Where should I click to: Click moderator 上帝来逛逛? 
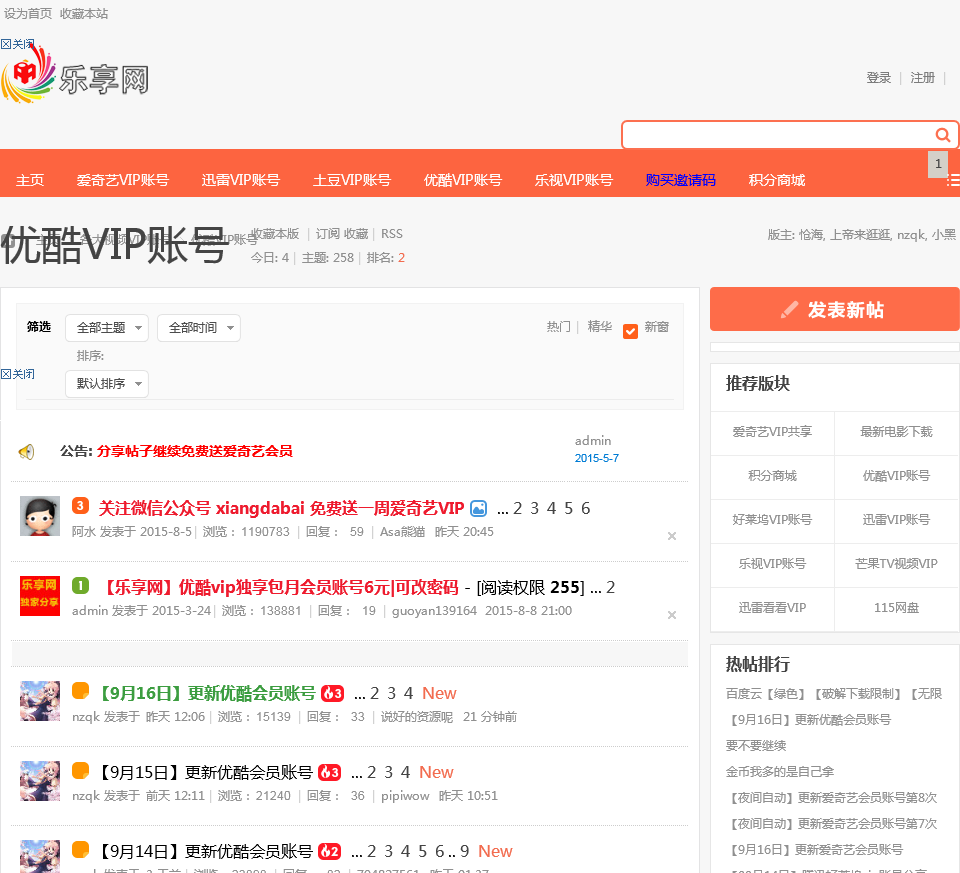coord(860,234)
